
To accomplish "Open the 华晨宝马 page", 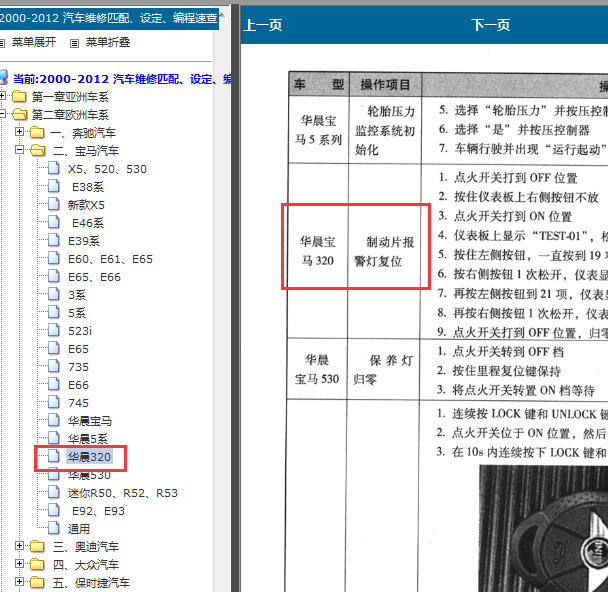I will coord(90,421).
